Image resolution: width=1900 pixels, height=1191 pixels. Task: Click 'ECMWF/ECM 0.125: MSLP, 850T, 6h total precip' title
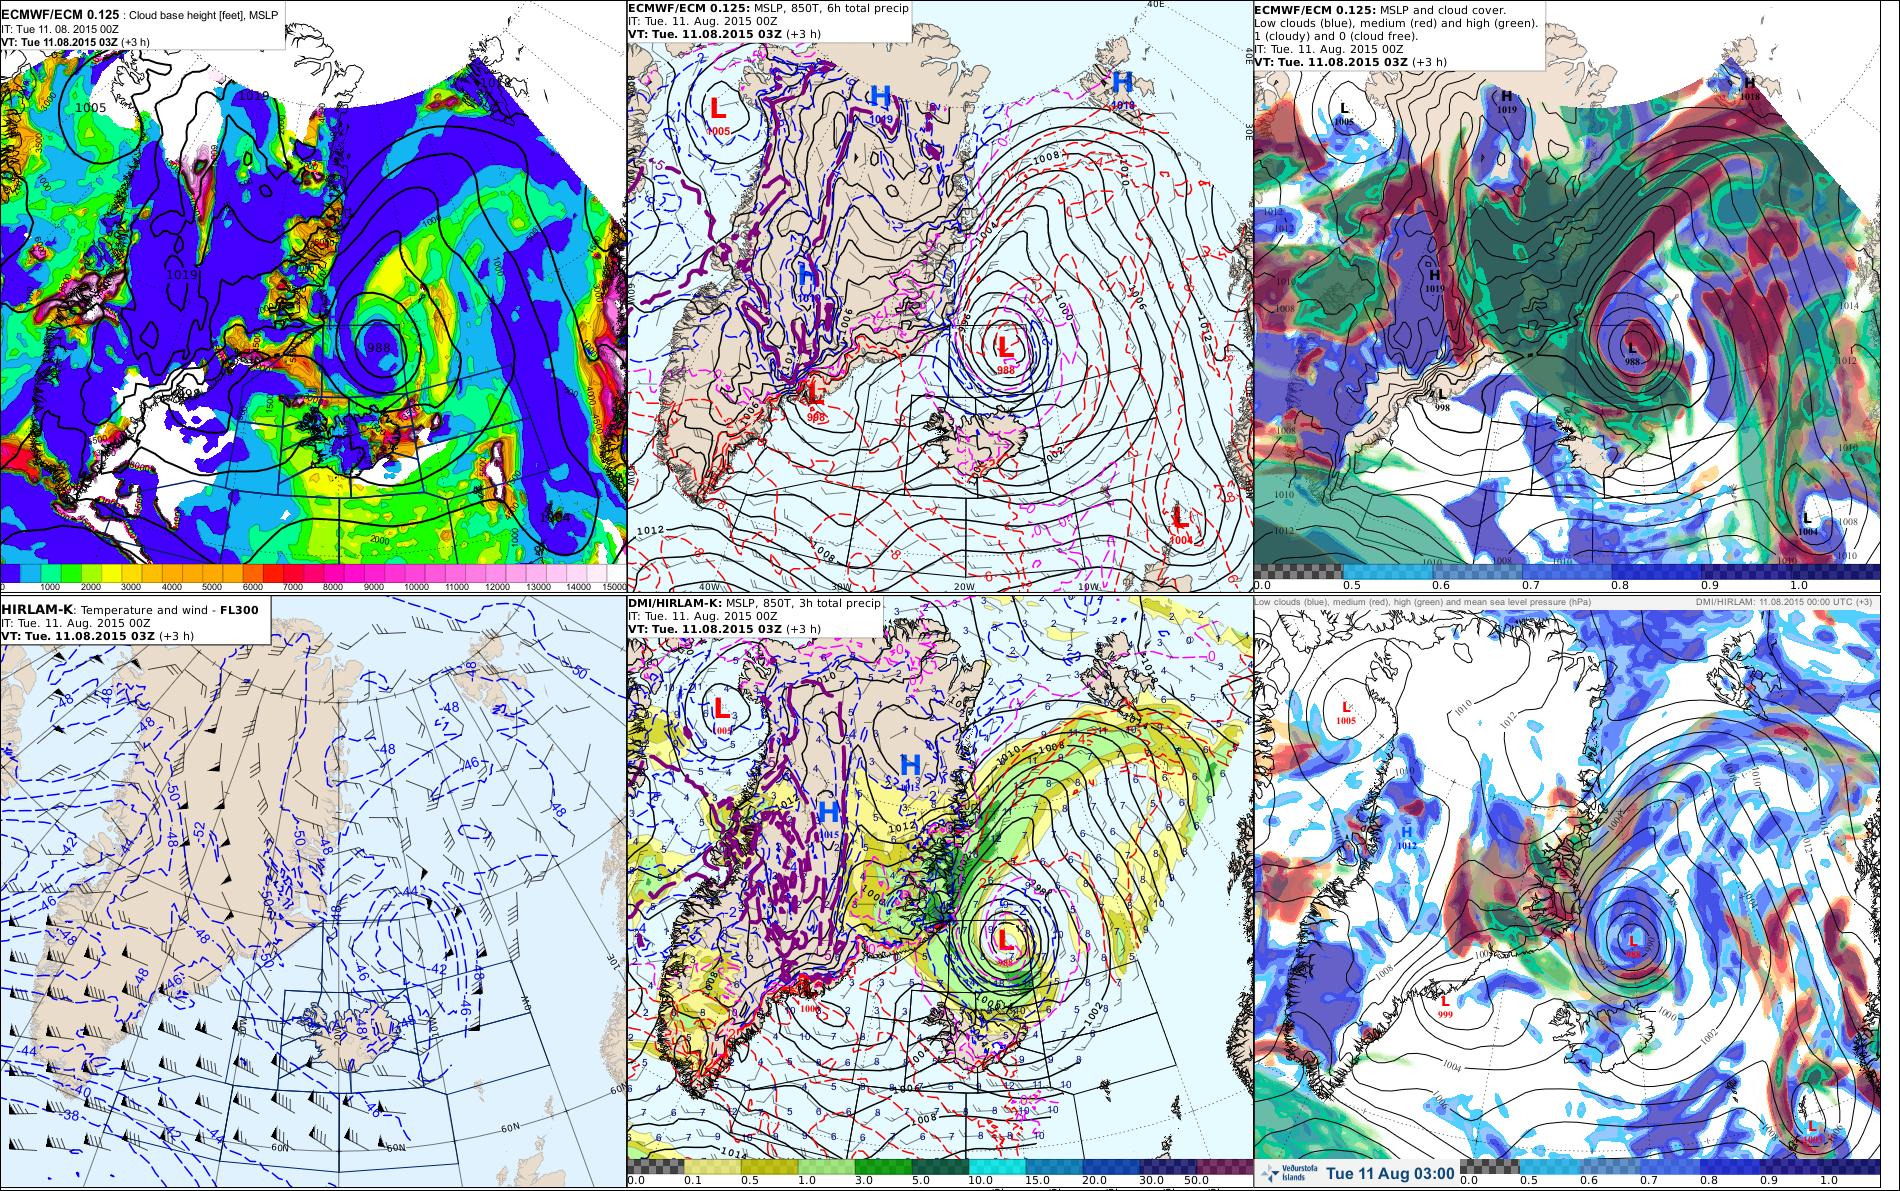point(768,8)
